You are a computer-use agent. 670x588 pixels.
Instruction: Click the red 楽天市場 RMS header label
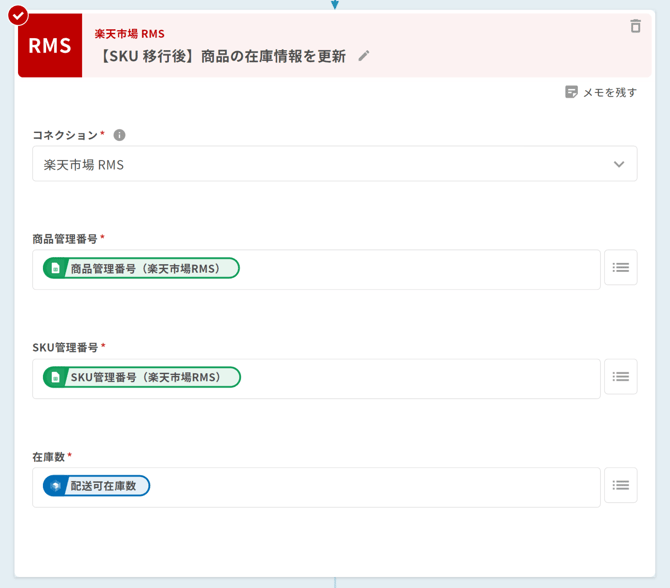coord(129,34)
